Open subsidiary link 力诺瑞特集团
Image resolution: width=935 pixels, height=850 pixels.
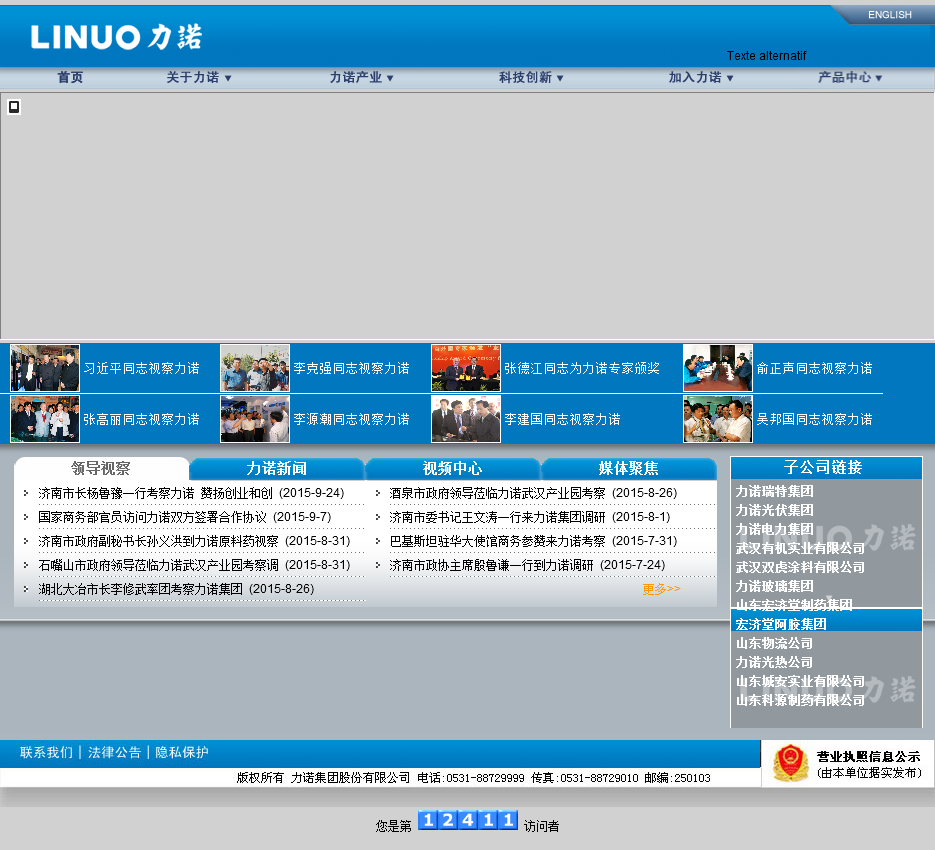(x=774, y=492)
